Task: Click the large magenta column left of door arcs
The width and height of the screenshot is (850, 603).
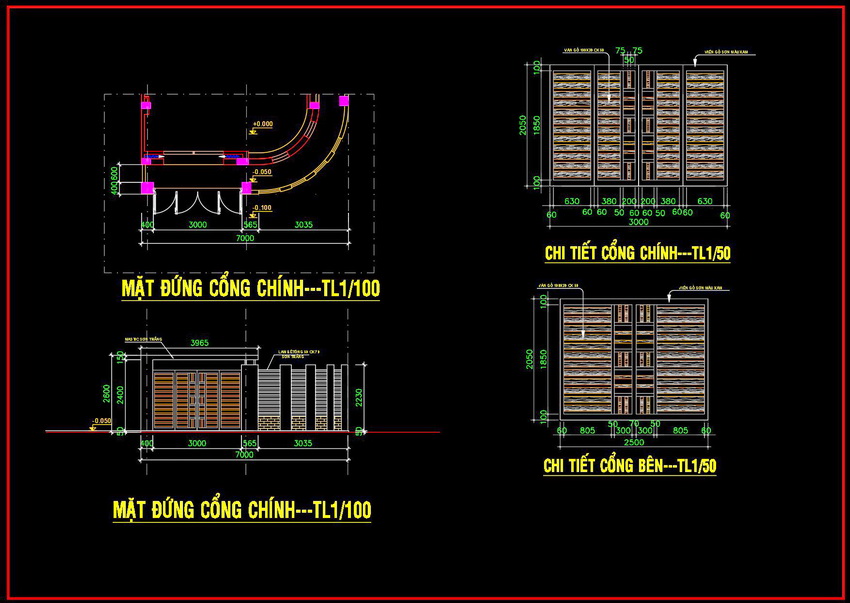Action: (147, 187)
